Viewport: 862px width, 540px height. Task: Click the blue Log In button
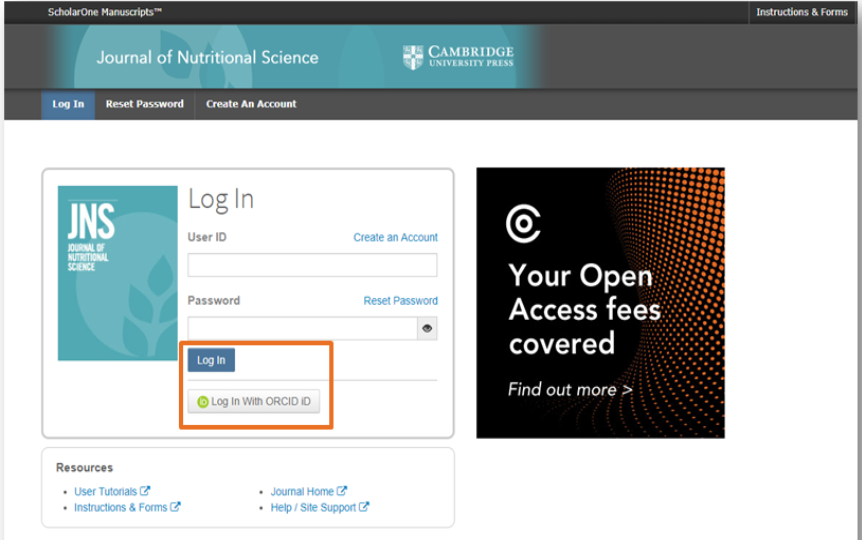click(211, 360)
